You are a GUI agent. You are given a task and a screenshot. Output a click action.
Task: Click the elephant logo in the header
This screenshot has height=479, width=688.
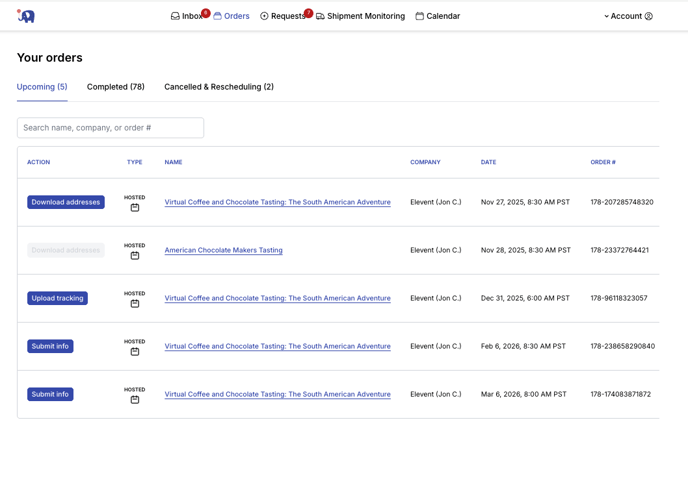point(26,16)
